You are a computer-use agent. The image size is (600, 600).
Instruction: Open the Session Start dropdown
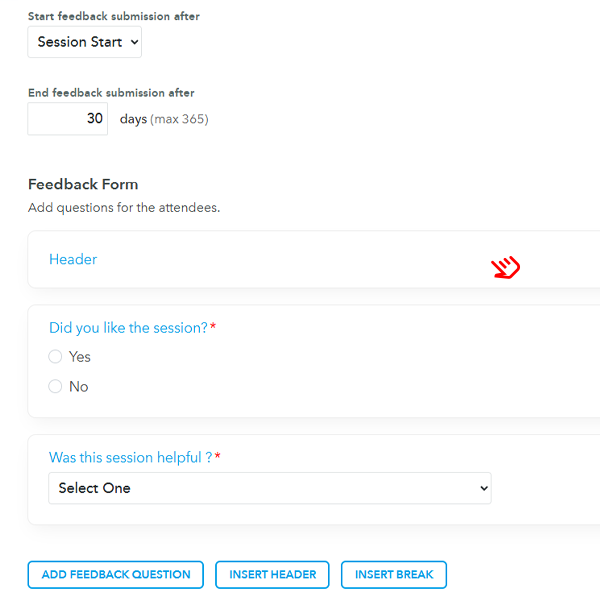[x=85, y=42]
